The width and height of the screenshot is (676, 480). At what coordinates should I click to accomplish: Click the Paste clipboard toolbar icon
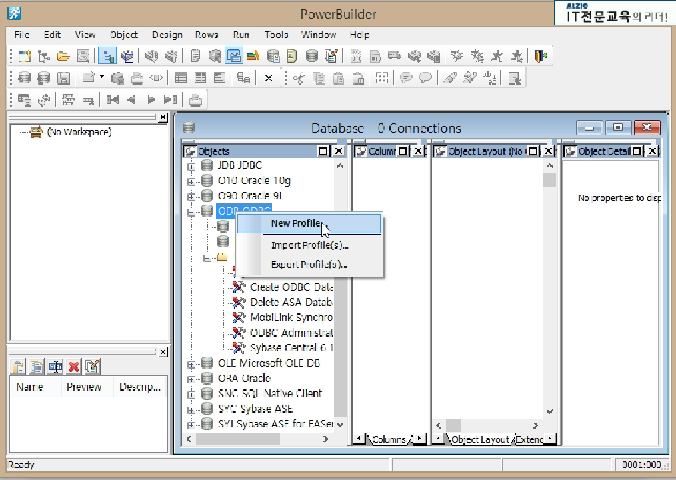[x=338, y=78]
